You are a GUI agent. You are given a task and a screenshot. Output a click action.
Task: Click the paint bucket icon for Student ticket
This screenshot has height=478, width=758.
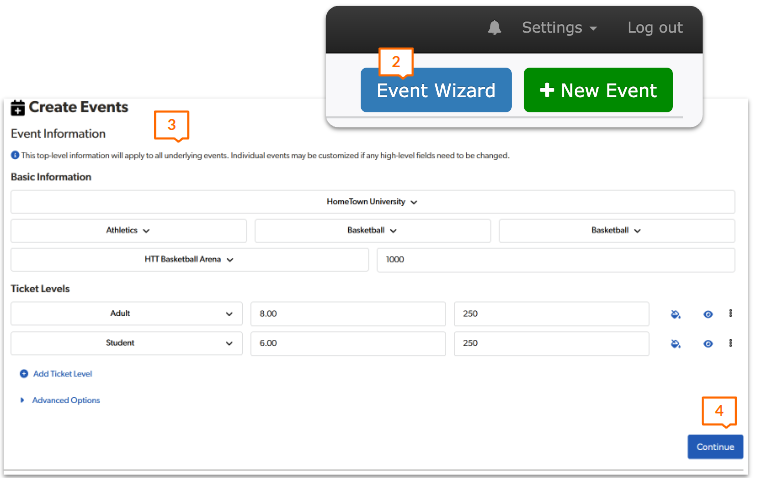click(x=676, y=344)
